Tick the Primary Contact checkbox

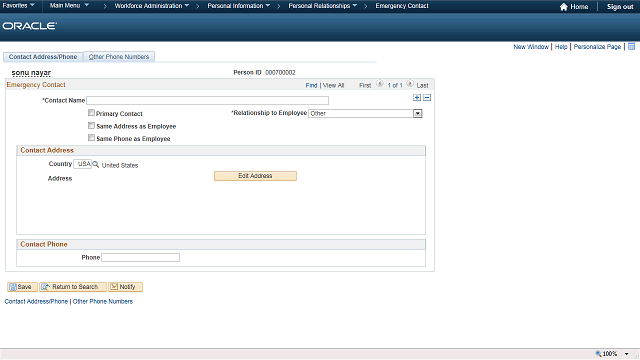(x=91, y=113)
